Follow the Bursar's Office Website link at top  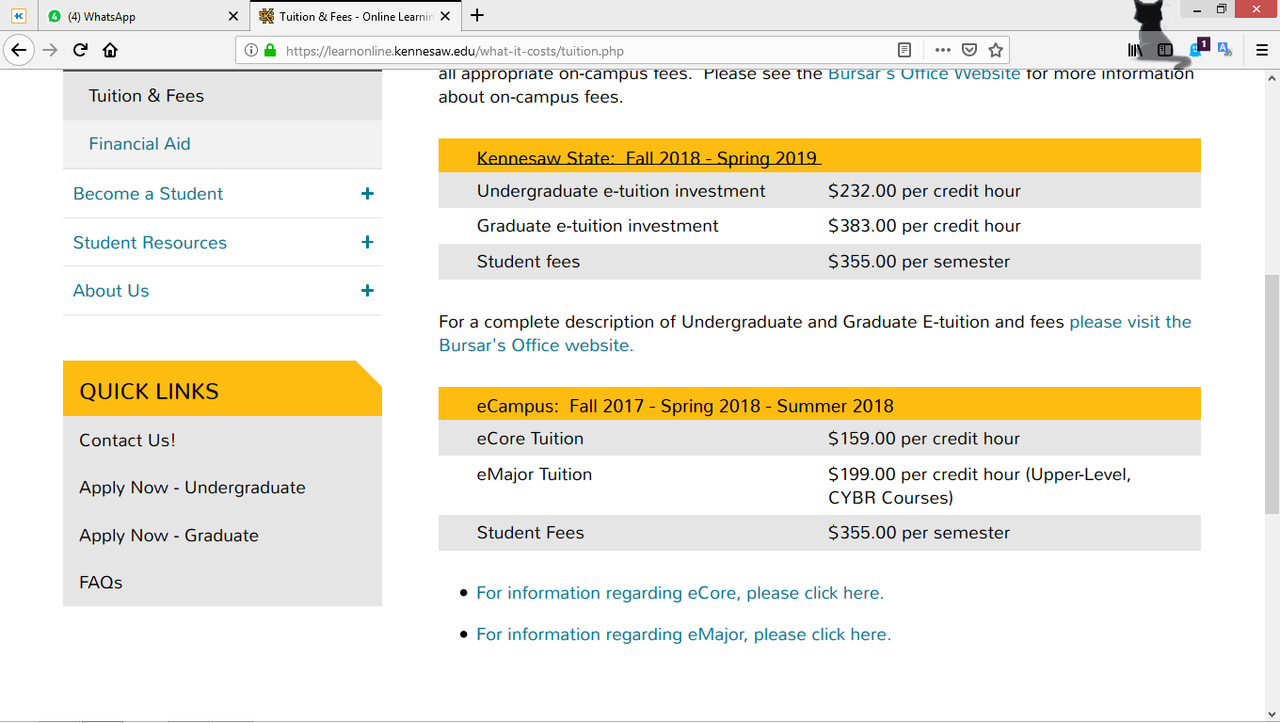click(x=924, y=74)
